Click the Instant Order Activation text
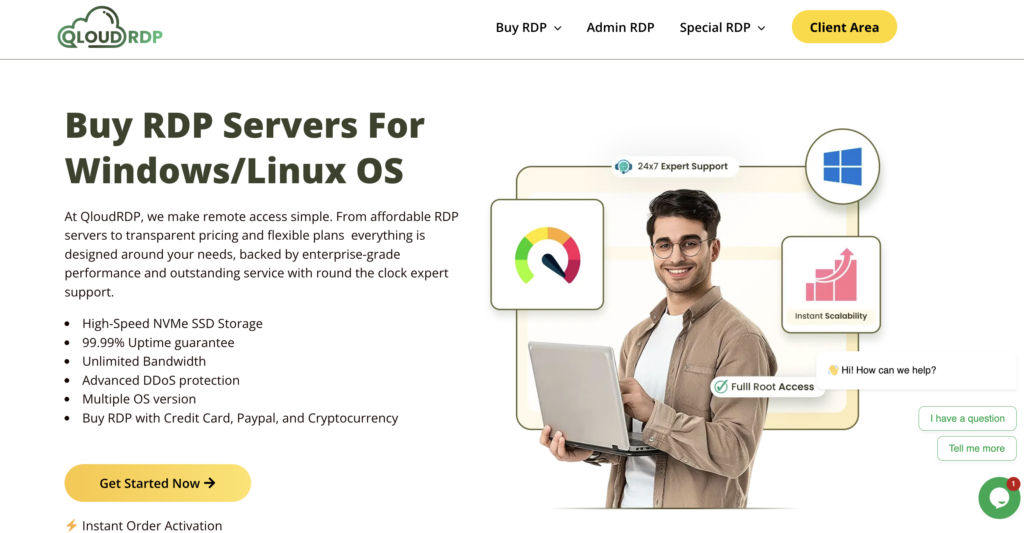The height and width of the screenshot is (533, 1024). tap(152, 525)
